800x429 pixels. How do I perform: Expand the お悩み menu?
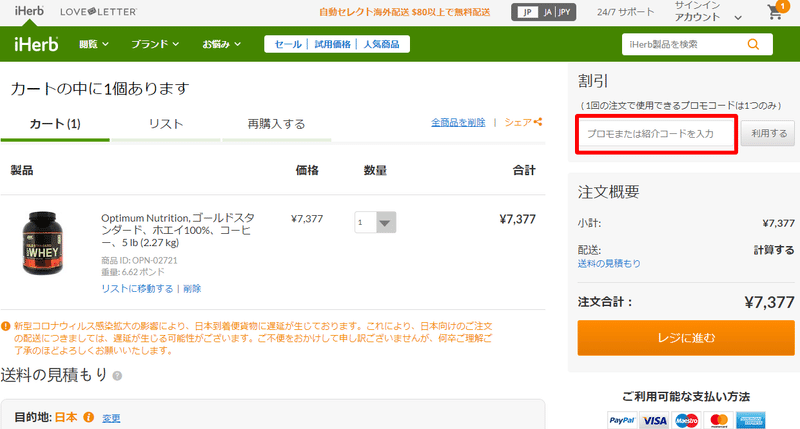tap(221, 44)
